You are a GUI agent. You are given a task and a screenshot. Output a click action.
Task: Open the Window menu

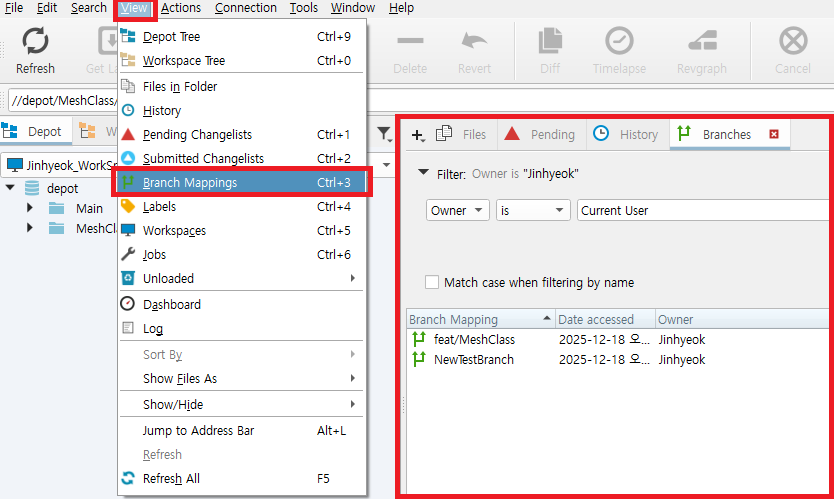(353, 8)
